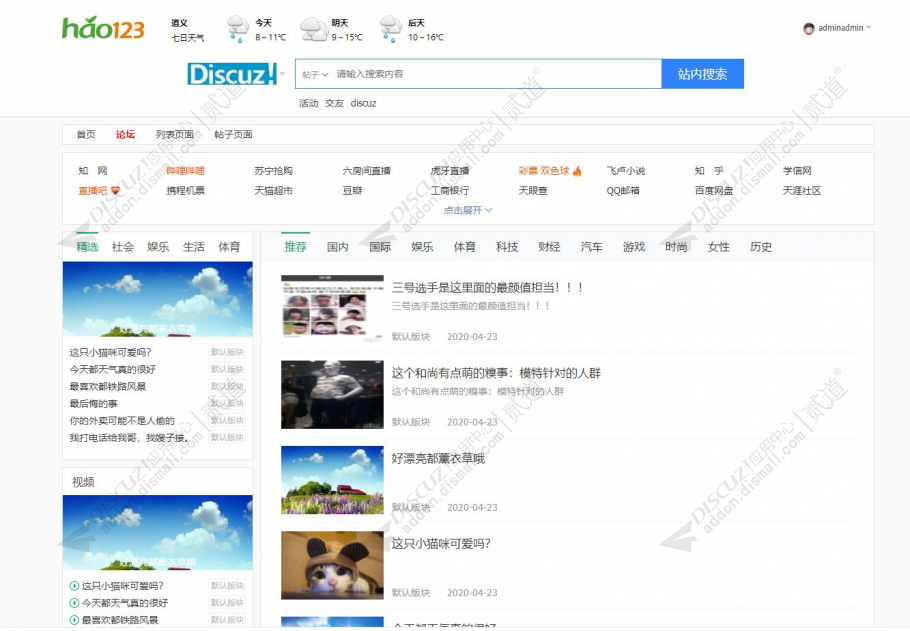Viewport: 910px width, 631px height.
Task: Switch to the 历史 tab
Action: point(761,247)
